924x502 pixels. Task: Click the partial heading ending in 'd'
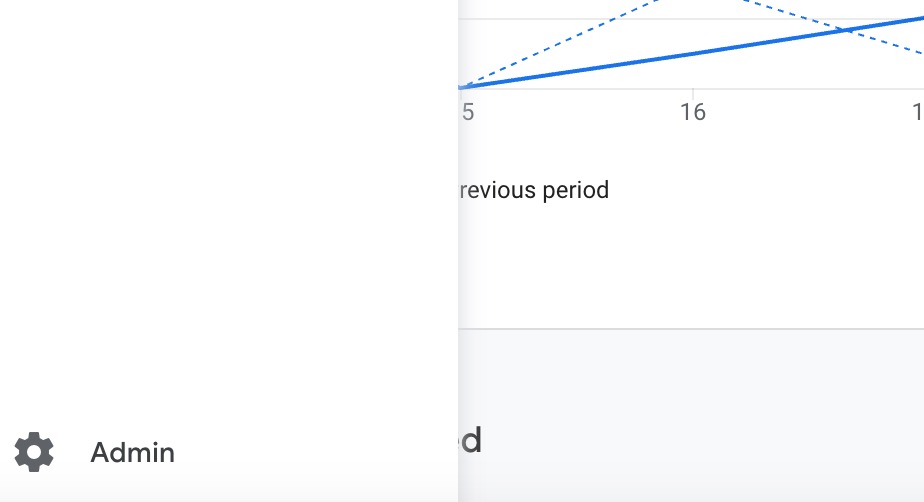(x=471, y=440)
